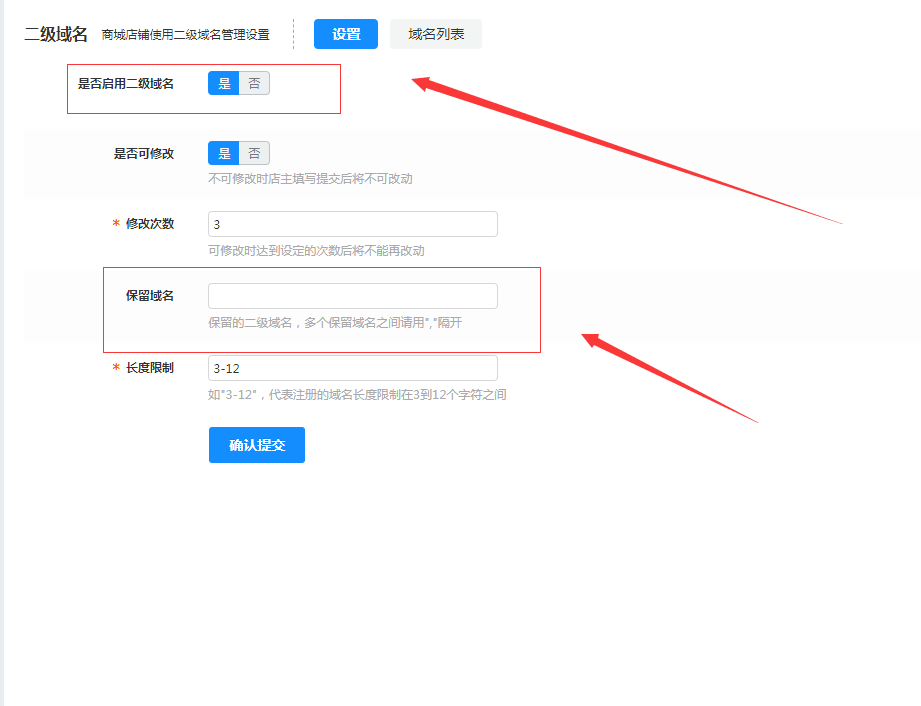Click the 是否可修改 field label
Screen dimensions: 921x706
(x=144, y=154)
